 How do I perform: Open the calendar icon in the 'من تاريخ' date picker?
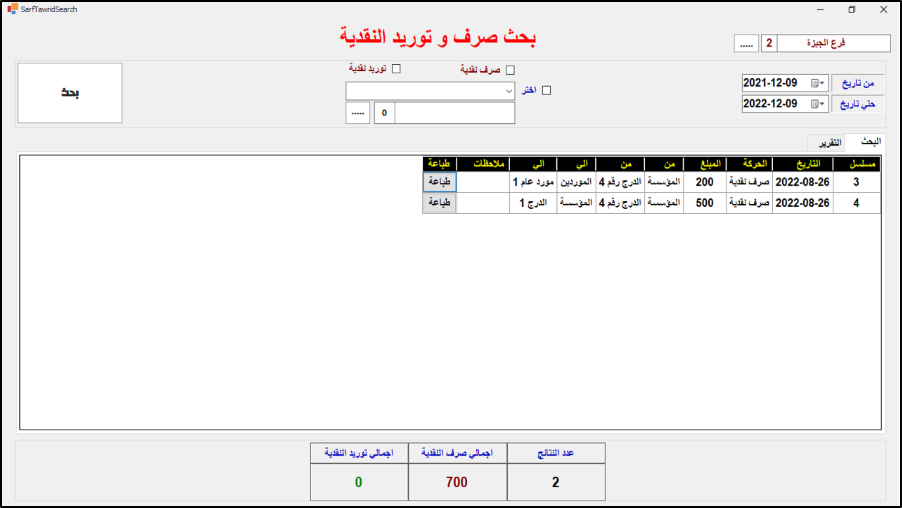(x=815, y=83)
